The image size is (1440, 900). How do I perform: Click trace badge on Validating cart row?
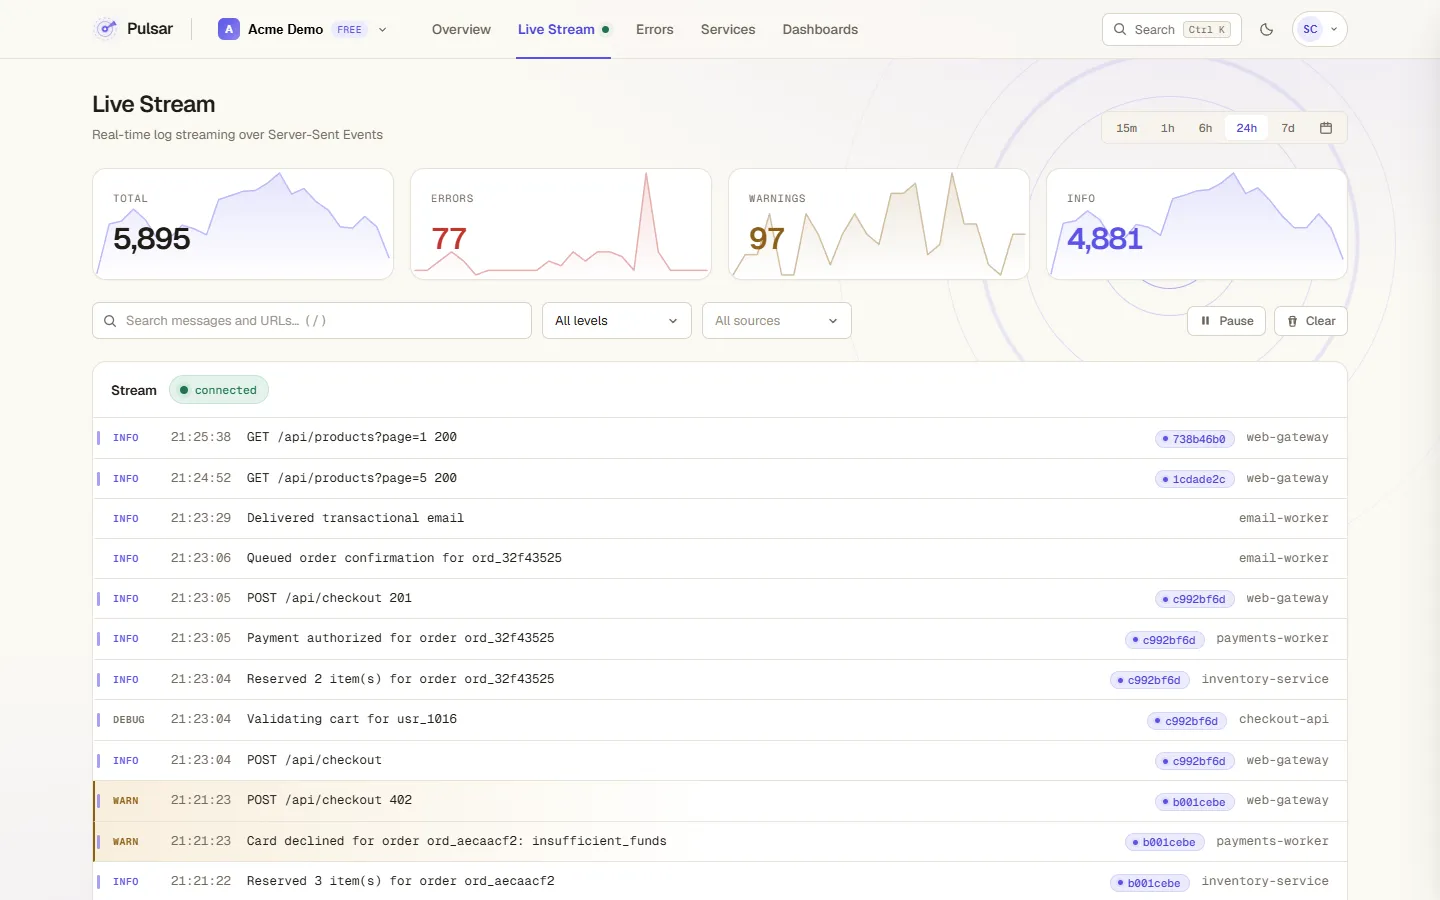(x=1187, y=721)
